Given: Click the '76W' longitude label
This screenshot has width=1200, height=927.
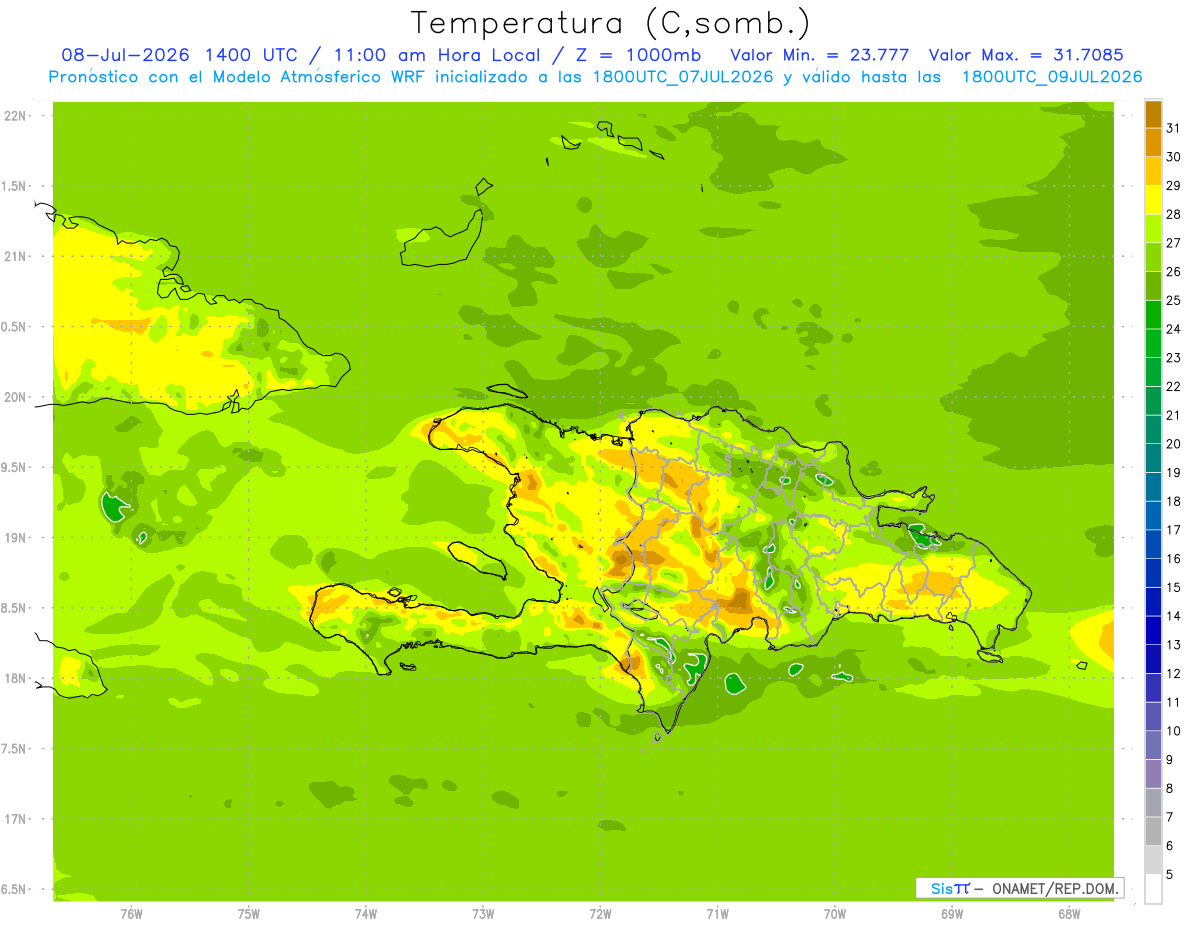Looking at the screenshot, I should [131, 914].
